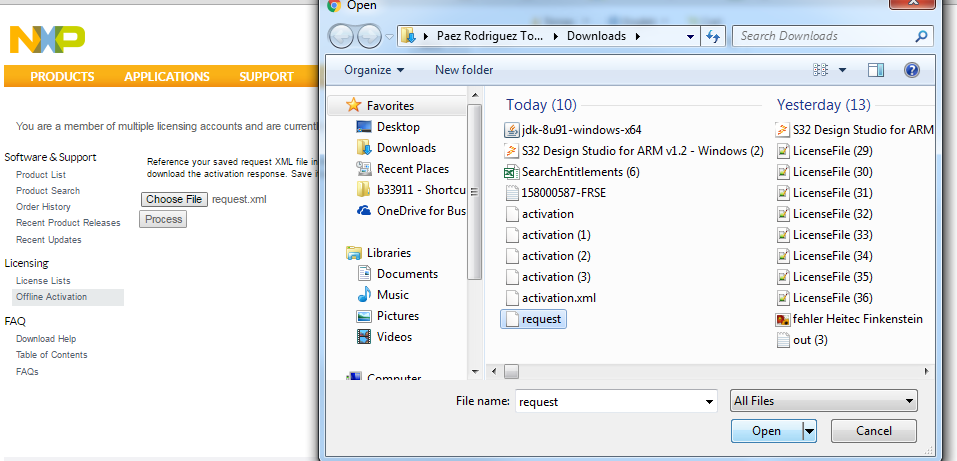Select the 158000587-FRSE text file
Viewport: 957px width, 461px height.
pyautogui.click(x=555, y=193)
